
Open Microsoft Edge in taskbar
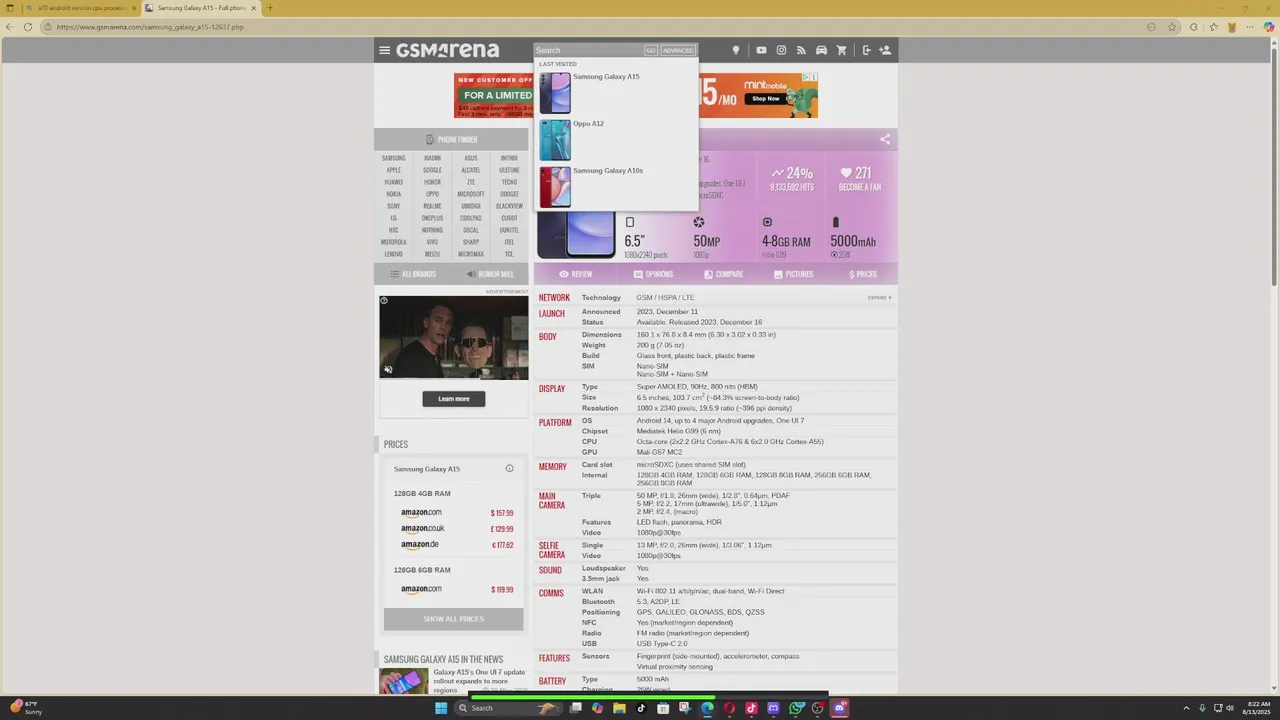pyautogui.click(x=707, y=708)
